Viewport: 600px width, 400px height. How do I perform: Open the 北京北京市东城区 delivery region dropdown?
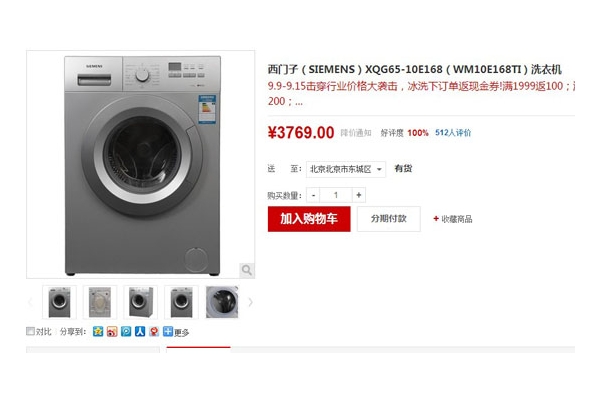point(346,169)
